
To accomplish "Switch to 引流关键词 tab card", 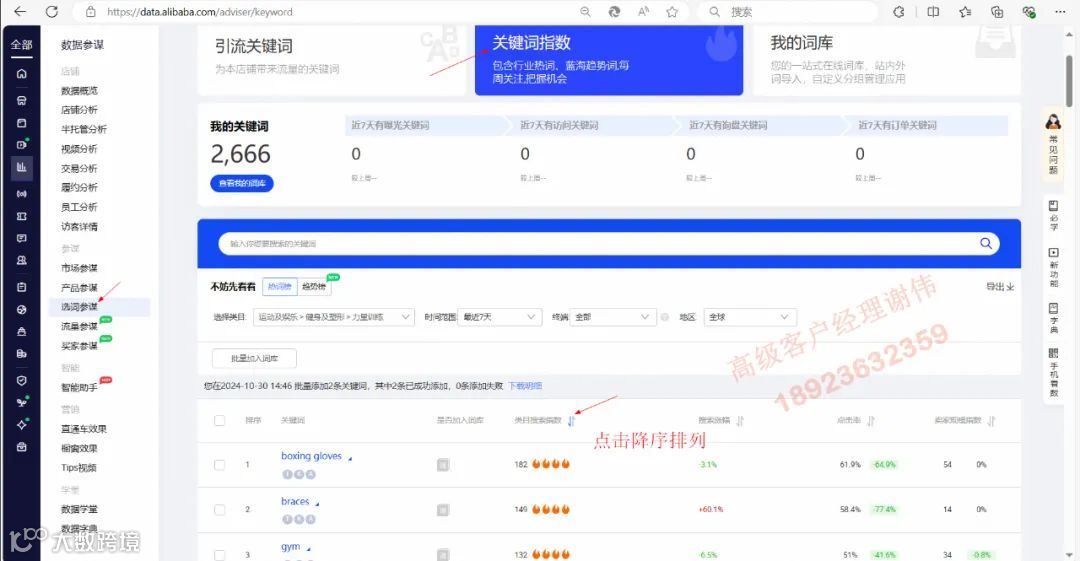I will coord(332,59).
